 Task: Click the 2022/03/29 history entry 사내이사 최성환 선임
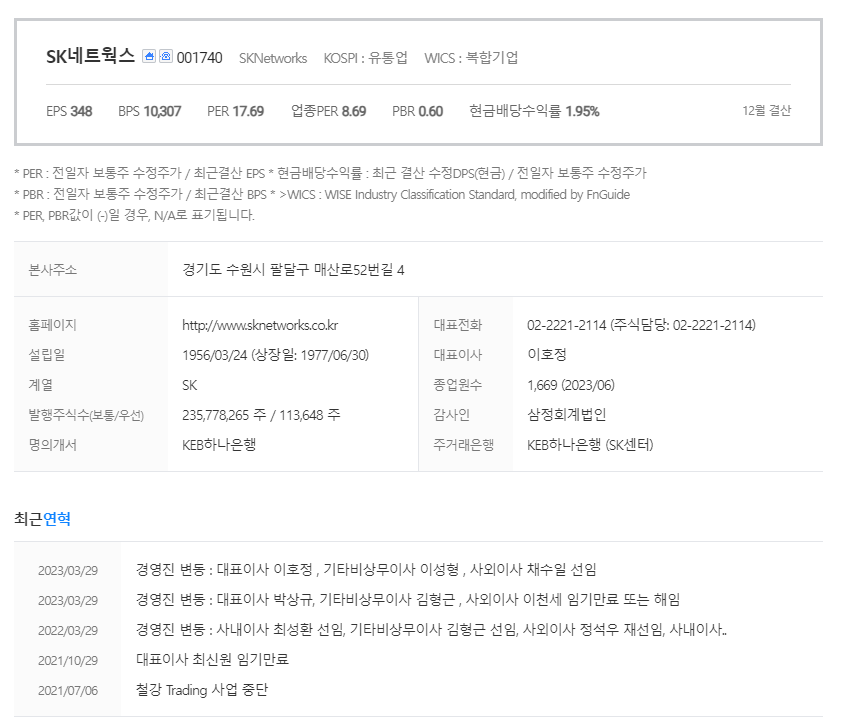coord(431,630)
